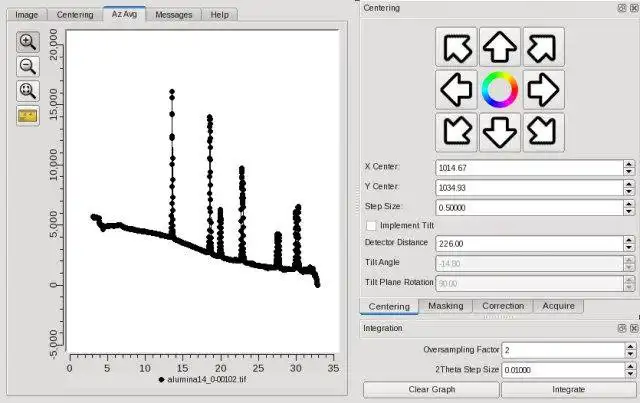Image resolution: width=640 pixels, height=403 pixels.
Task: Decrease the Detector Distance with its stepper
Action: pos(629,248)
